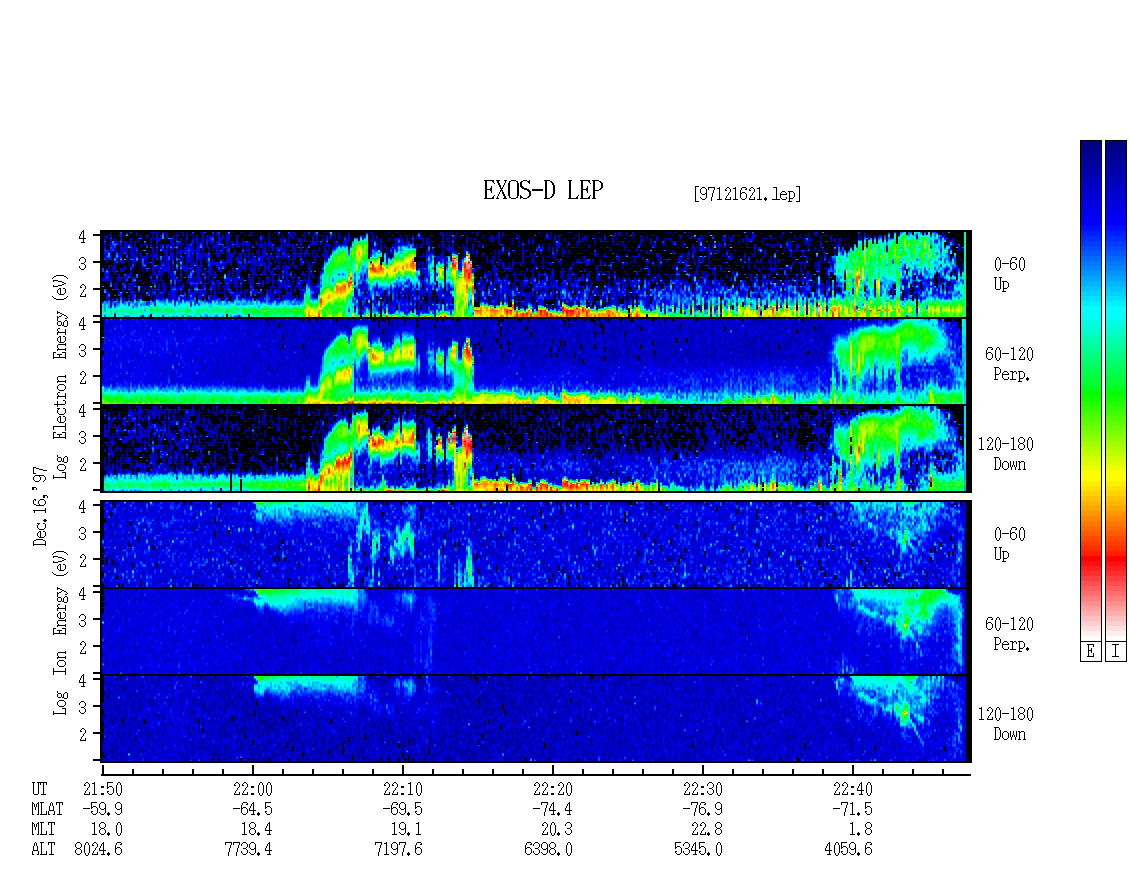Select the boxed I label under the color bar
Viewport: 1130px width, 875px height.
1116,652
